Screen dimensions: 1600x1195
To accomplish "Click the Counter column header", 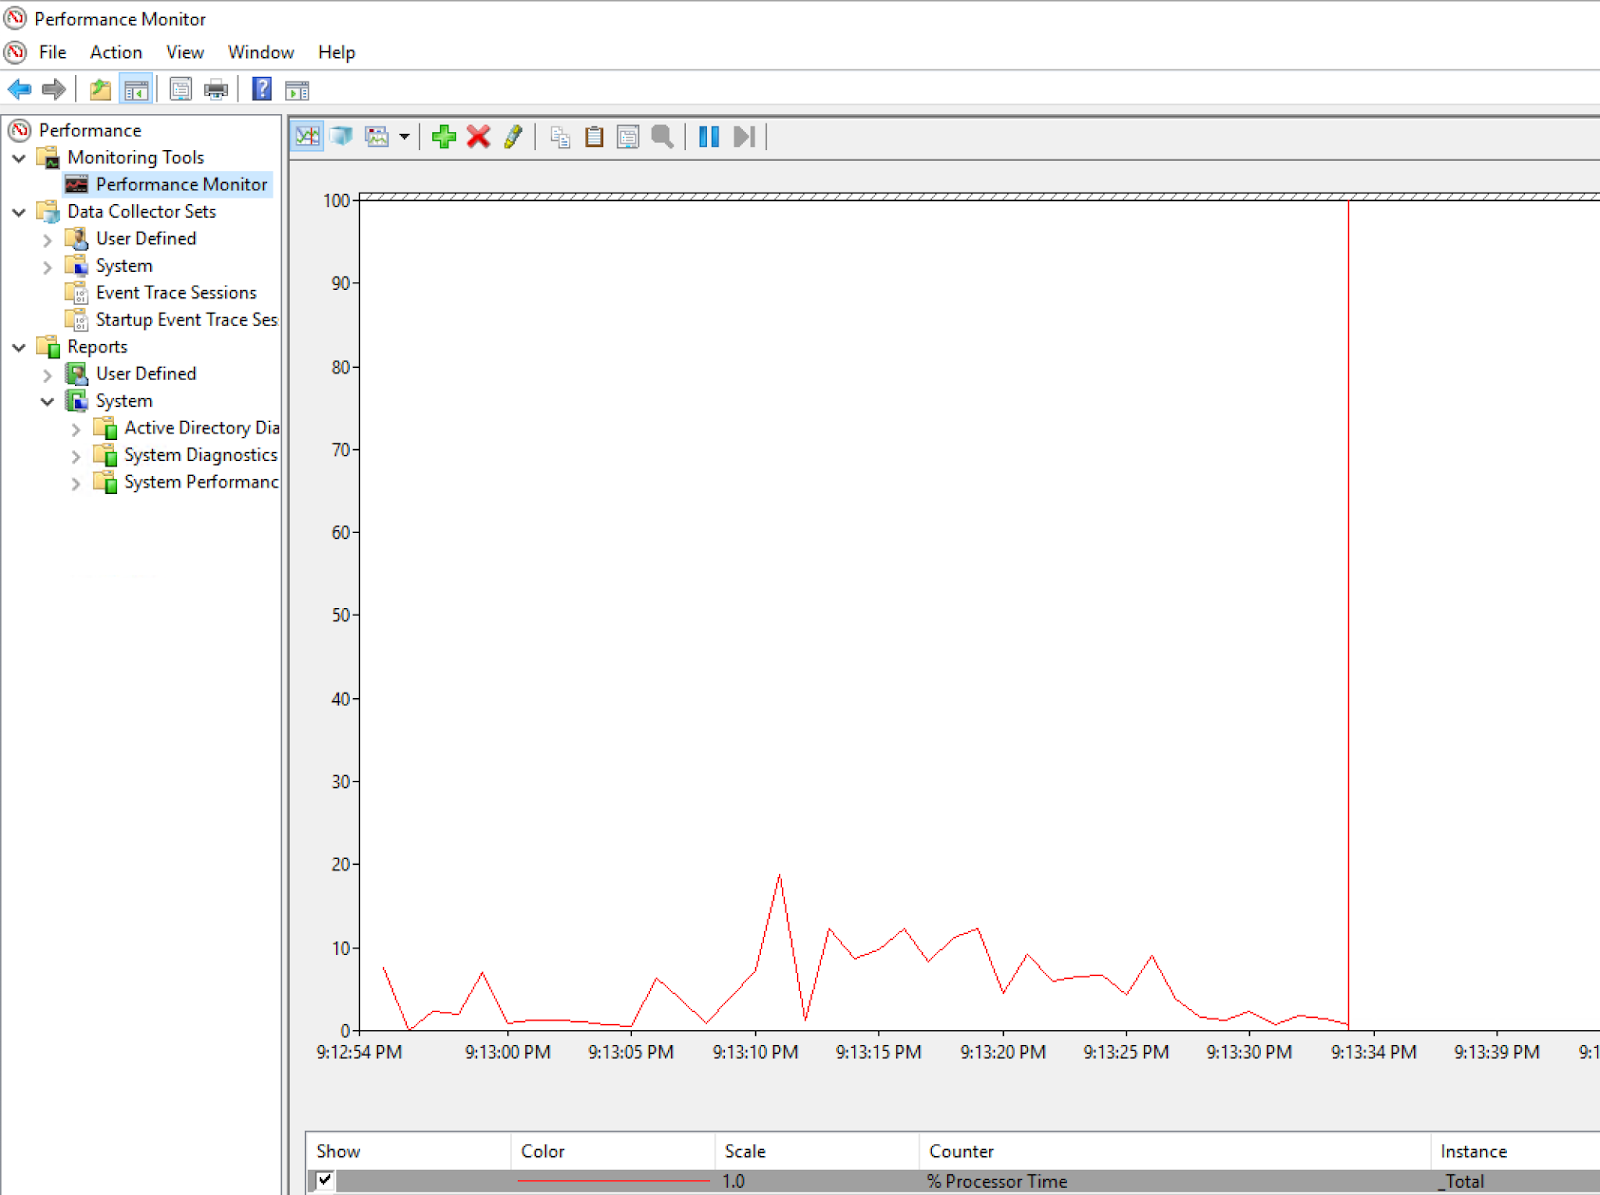I will (x=1174, y=1151).
